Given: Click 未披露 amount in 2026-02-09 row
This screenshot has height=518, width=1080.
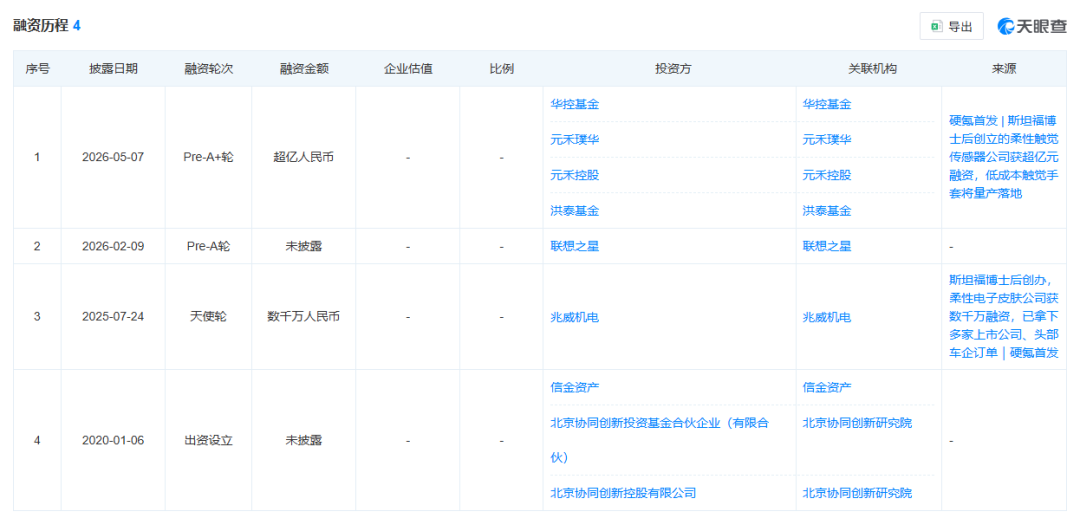Looking at the screenshot, I should [304, 246].
